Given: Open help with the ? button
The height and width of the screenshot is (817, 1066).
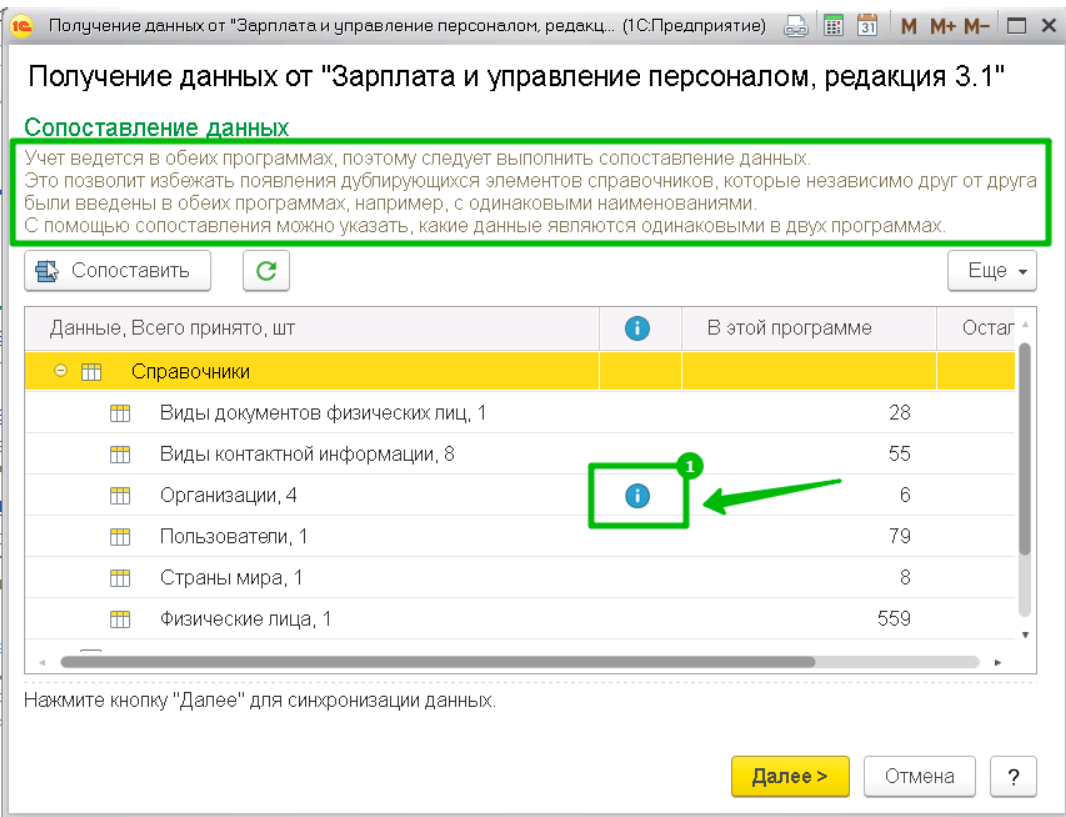Looking at the screenshot, I should (x=1012, y=776).
